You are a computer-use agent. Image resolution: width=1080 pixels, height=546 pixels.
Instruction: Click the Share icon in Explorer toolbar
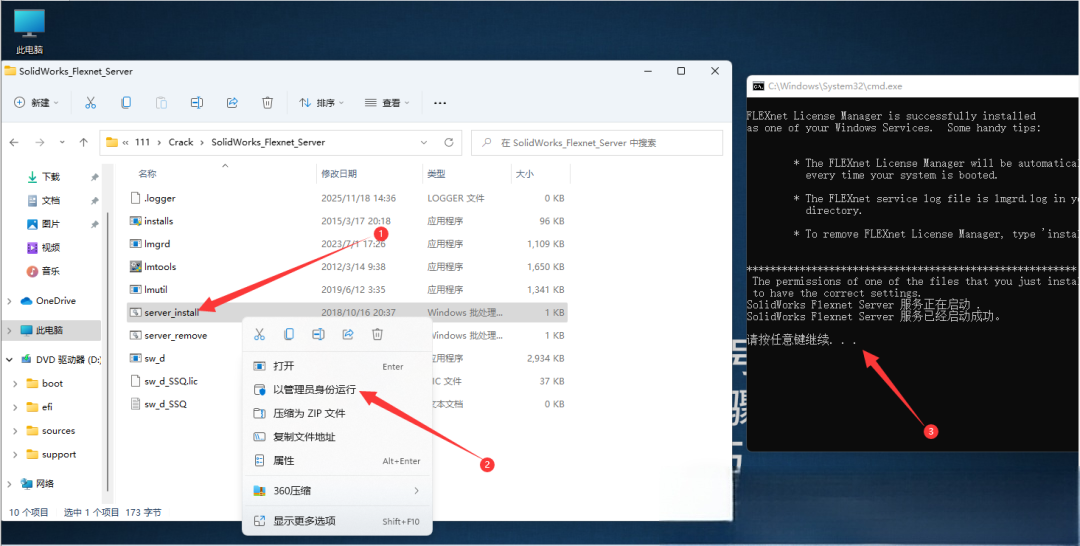[x=232, y=103]
